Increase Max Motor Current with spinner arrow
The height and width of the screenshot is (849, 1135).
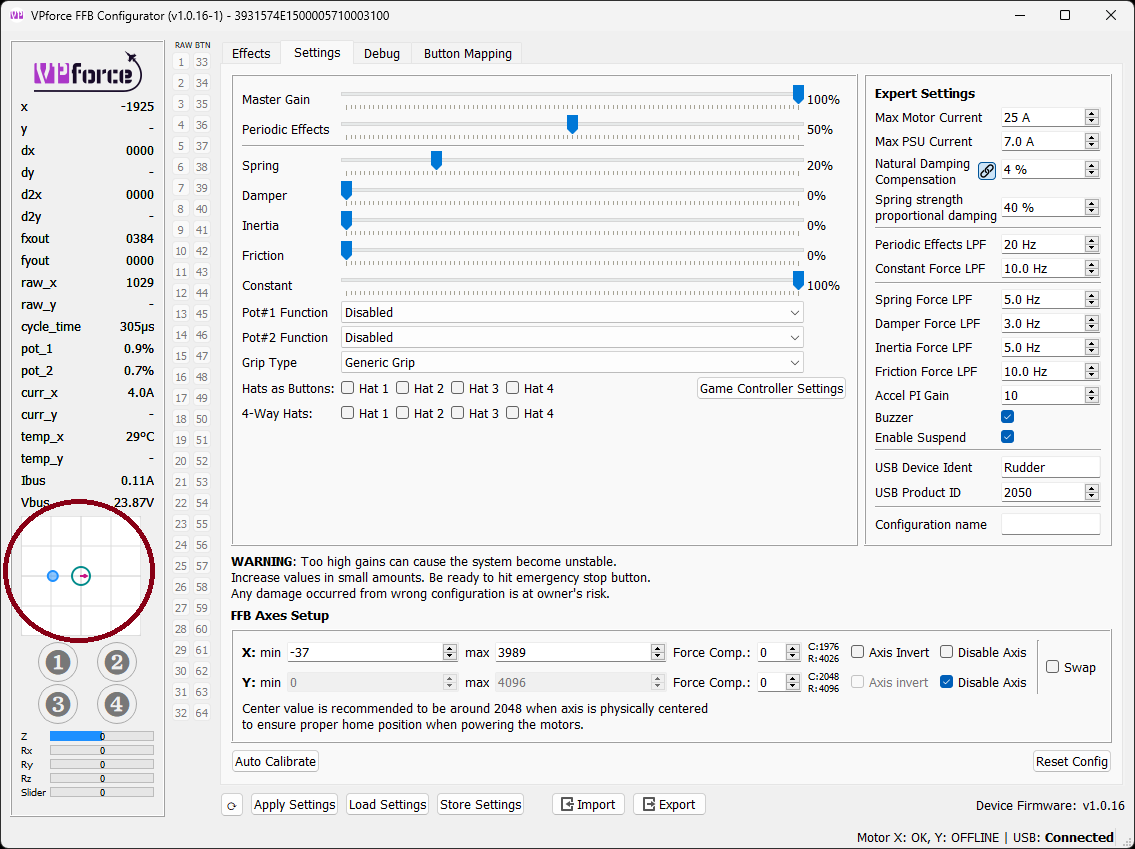click(x=1092, y=114)
